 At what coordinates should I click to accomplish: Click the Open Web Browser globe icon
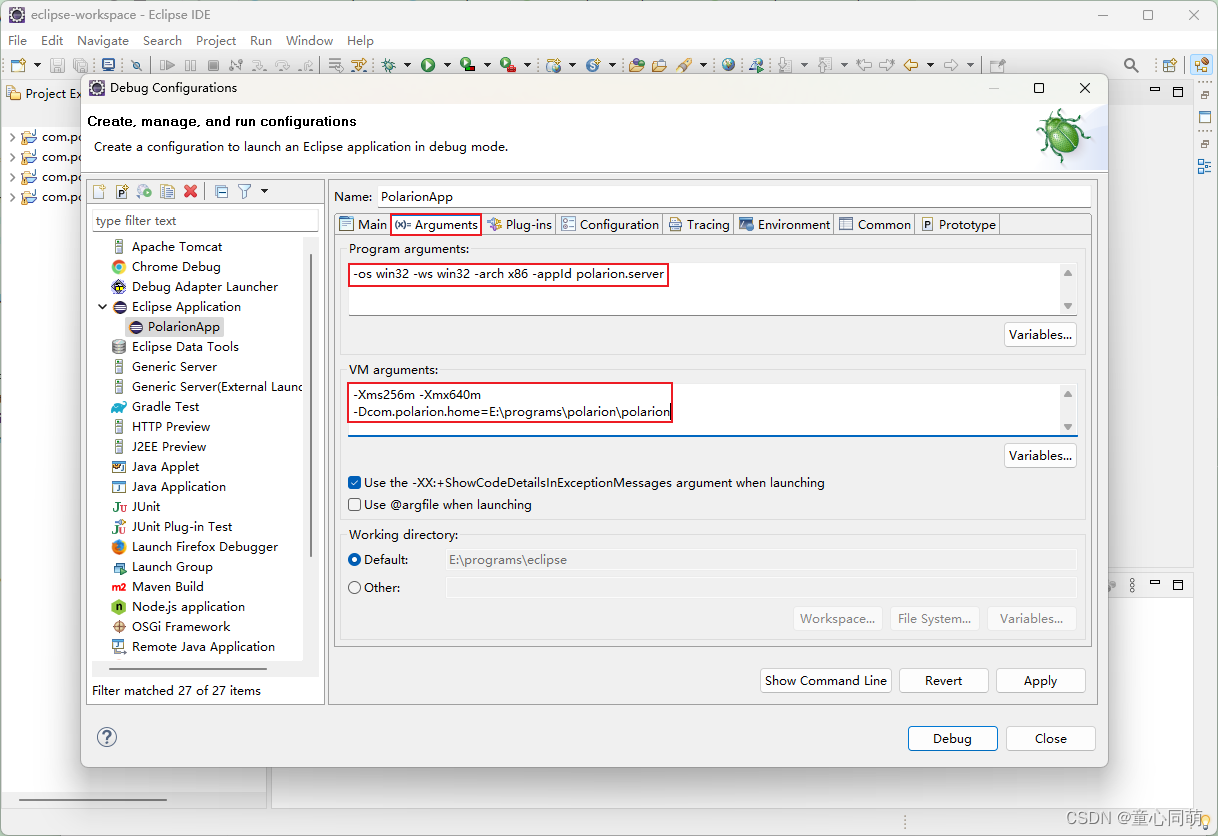(728, 65)
